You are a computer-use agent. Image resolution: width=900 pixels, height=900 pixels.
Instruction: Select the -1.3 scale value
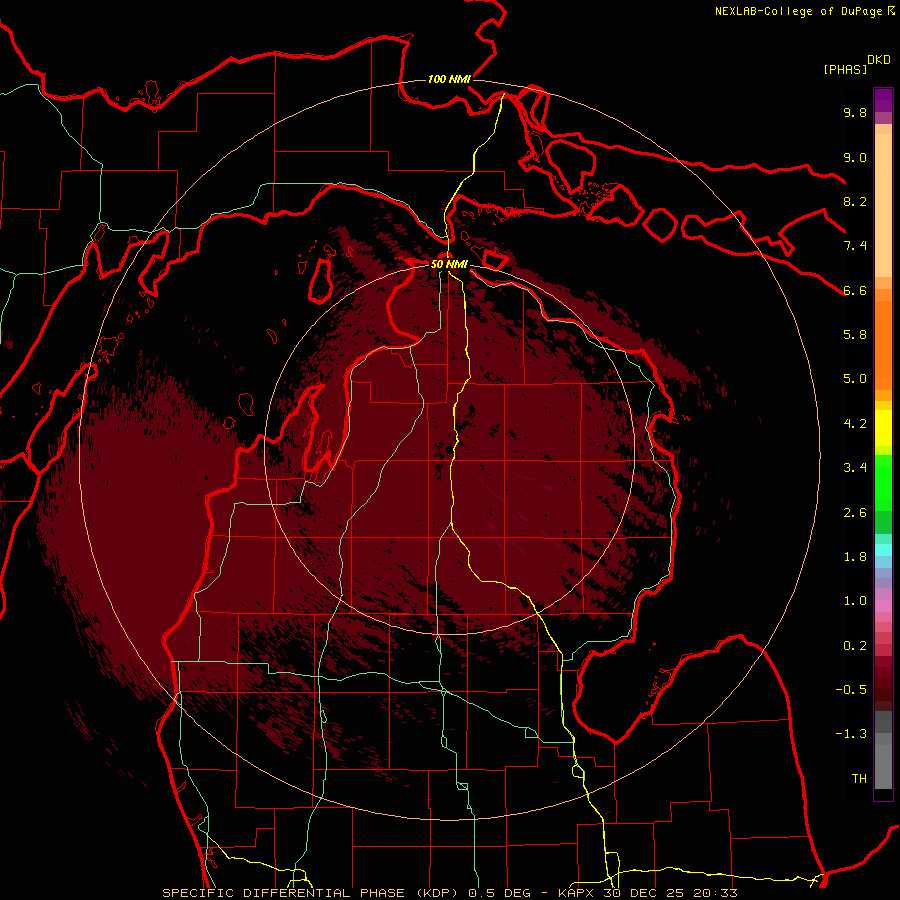851,734
